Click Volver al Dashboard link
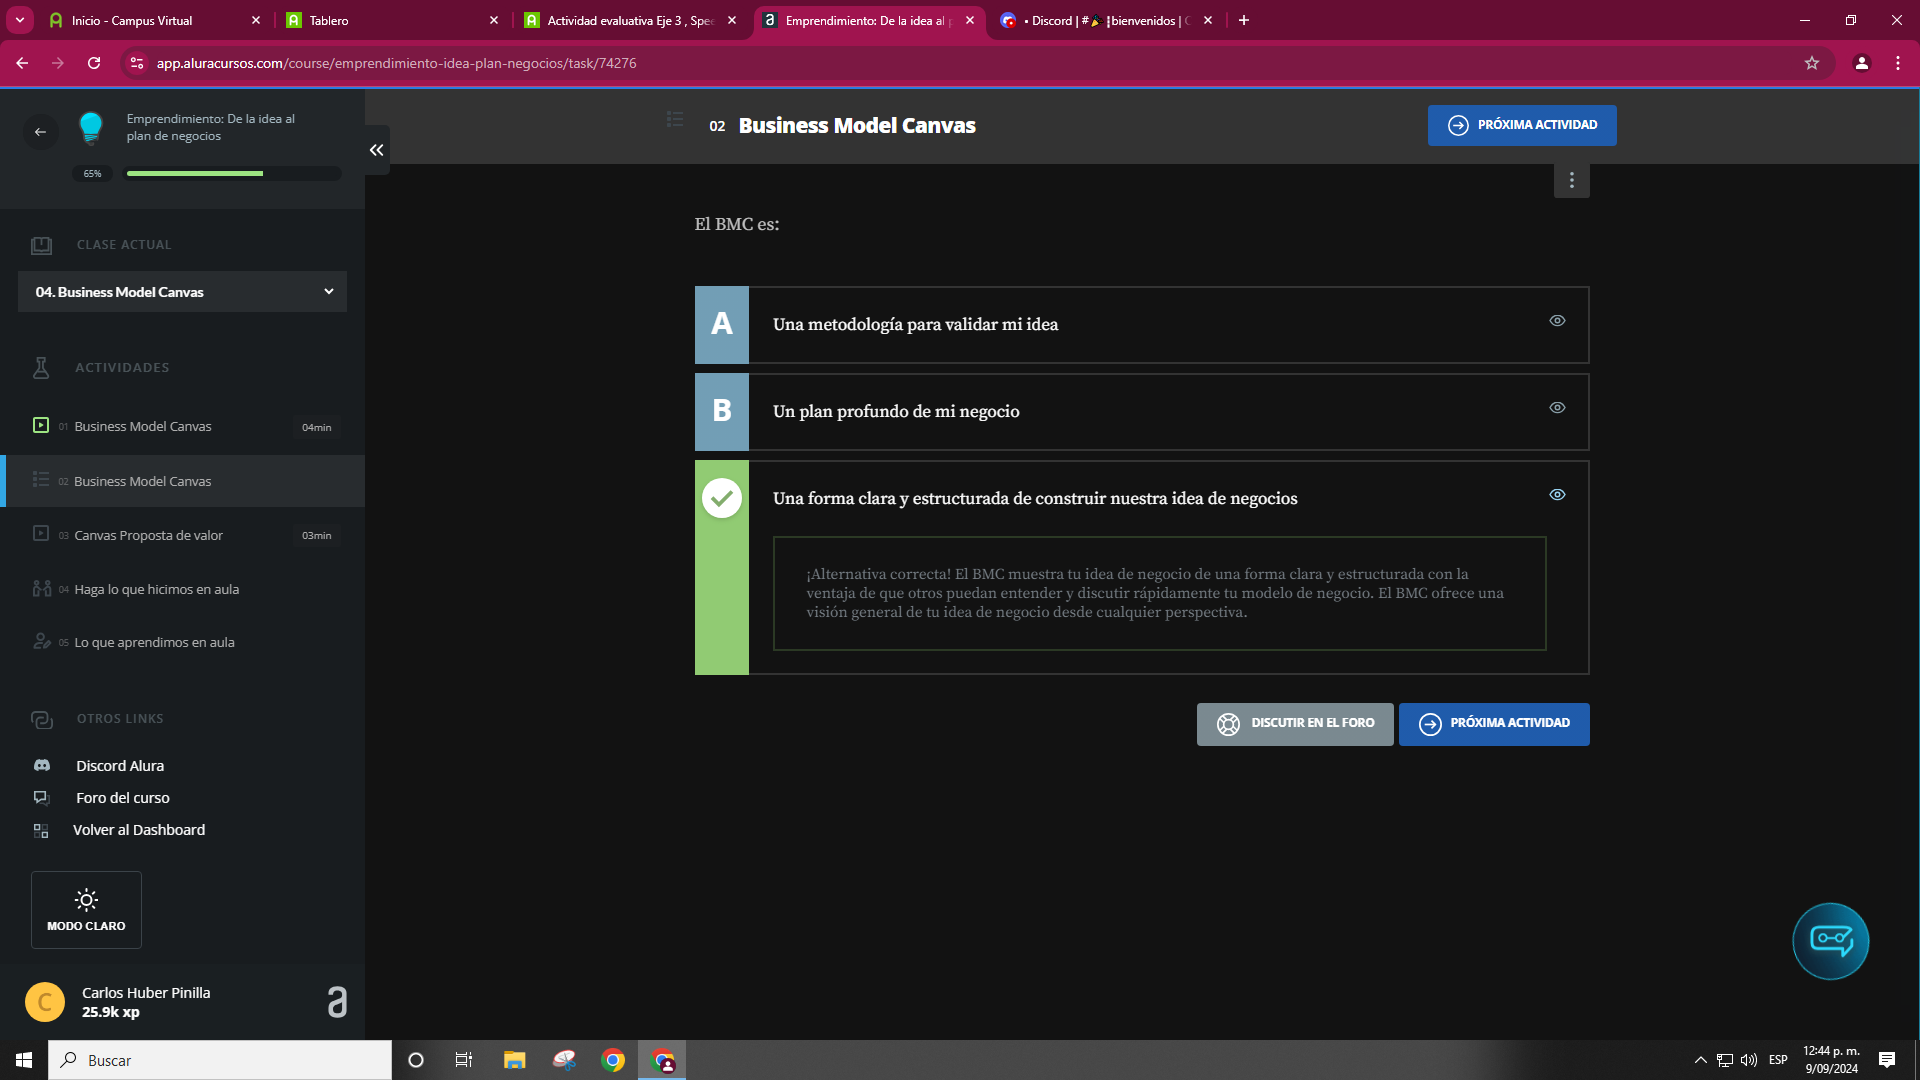The height and width of the screenshot is (1080, 1920). 139,830
